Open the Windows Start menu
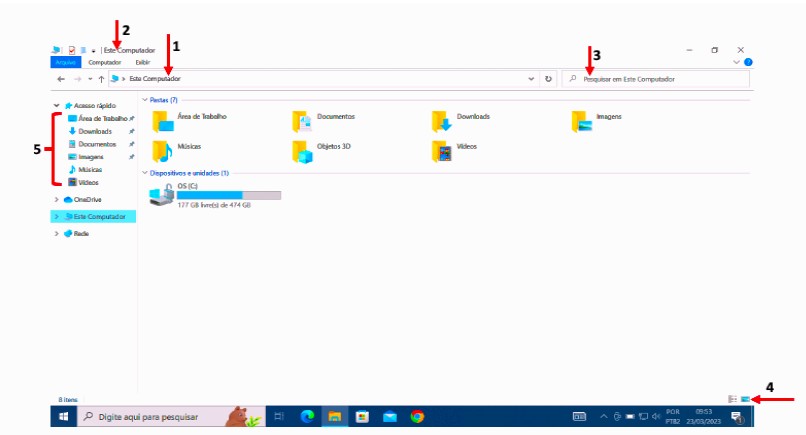The width and height of the screenshot is (806, 435). 64,416
